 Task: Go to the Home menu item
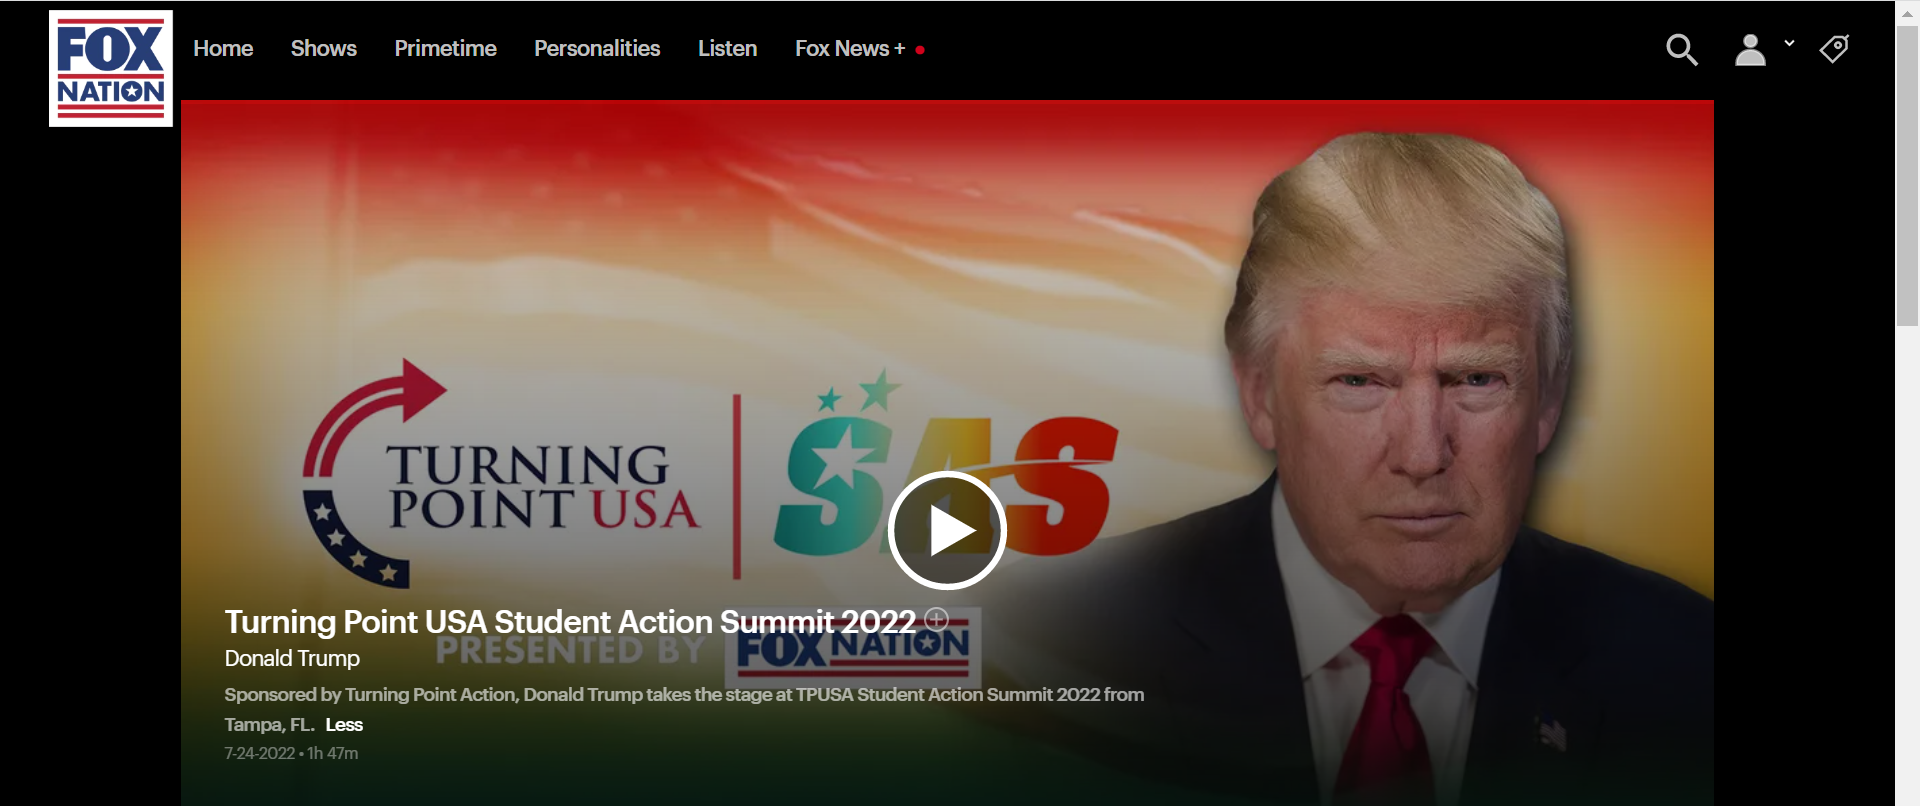223,48
